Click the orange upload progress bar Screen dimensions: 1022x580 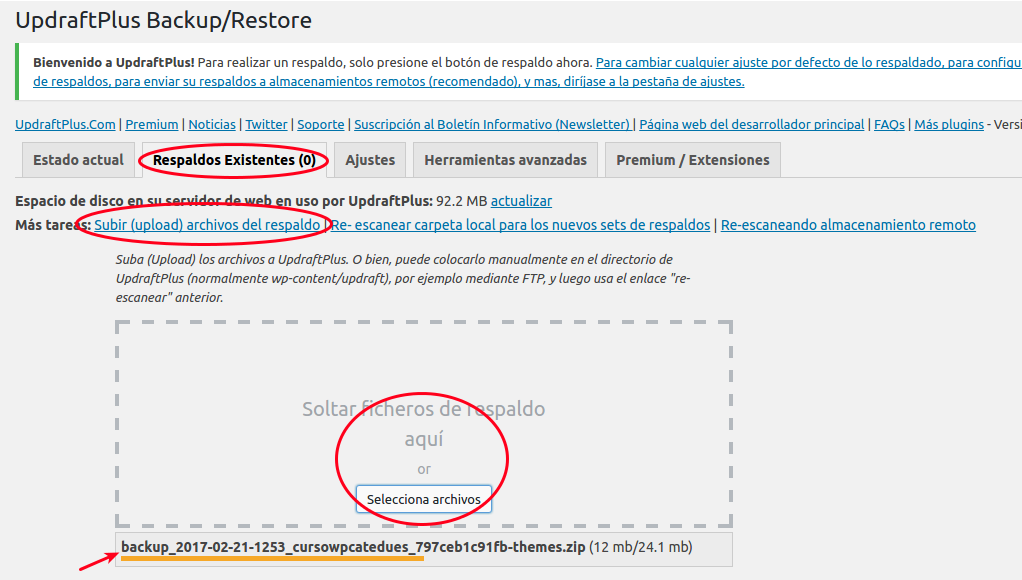(x=272, y=558)
